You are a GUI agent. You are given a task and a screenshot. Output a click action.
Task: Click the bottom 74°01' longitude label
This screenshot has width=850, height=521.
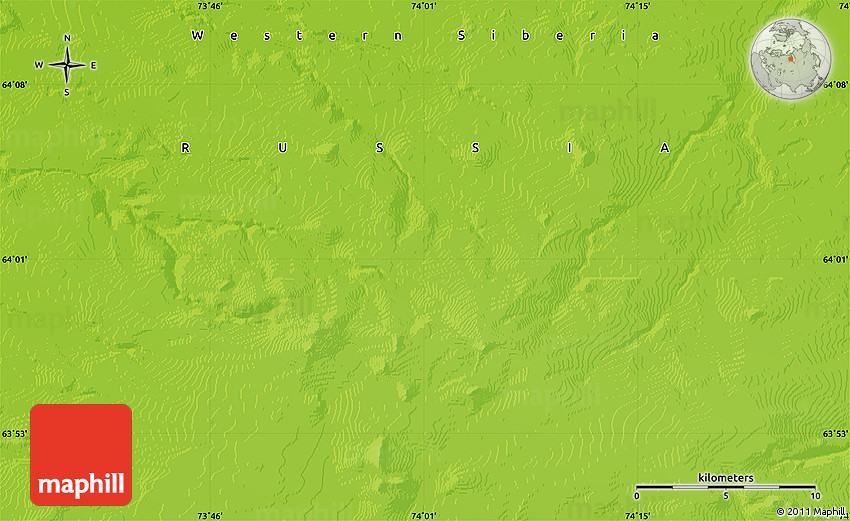(x=423, y=516)
